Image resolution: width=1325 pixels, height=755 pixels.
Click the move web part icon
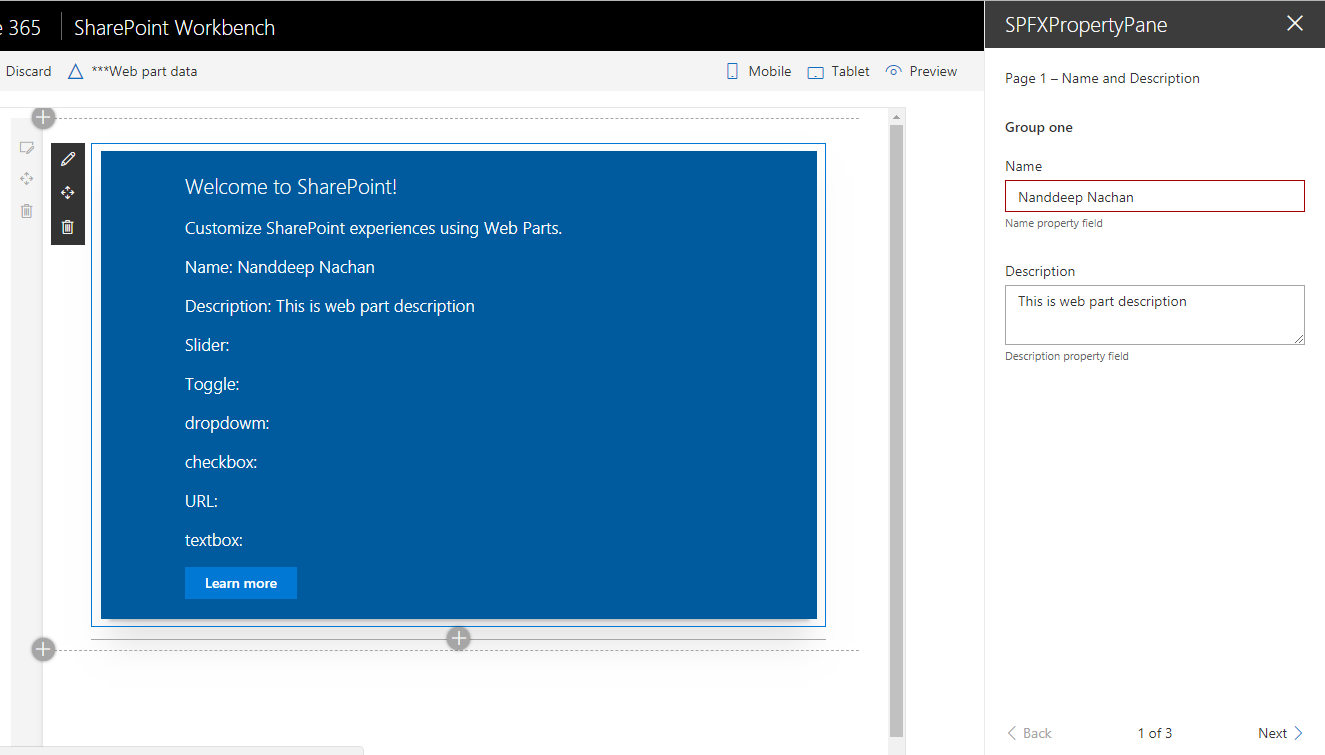point(68,193)
